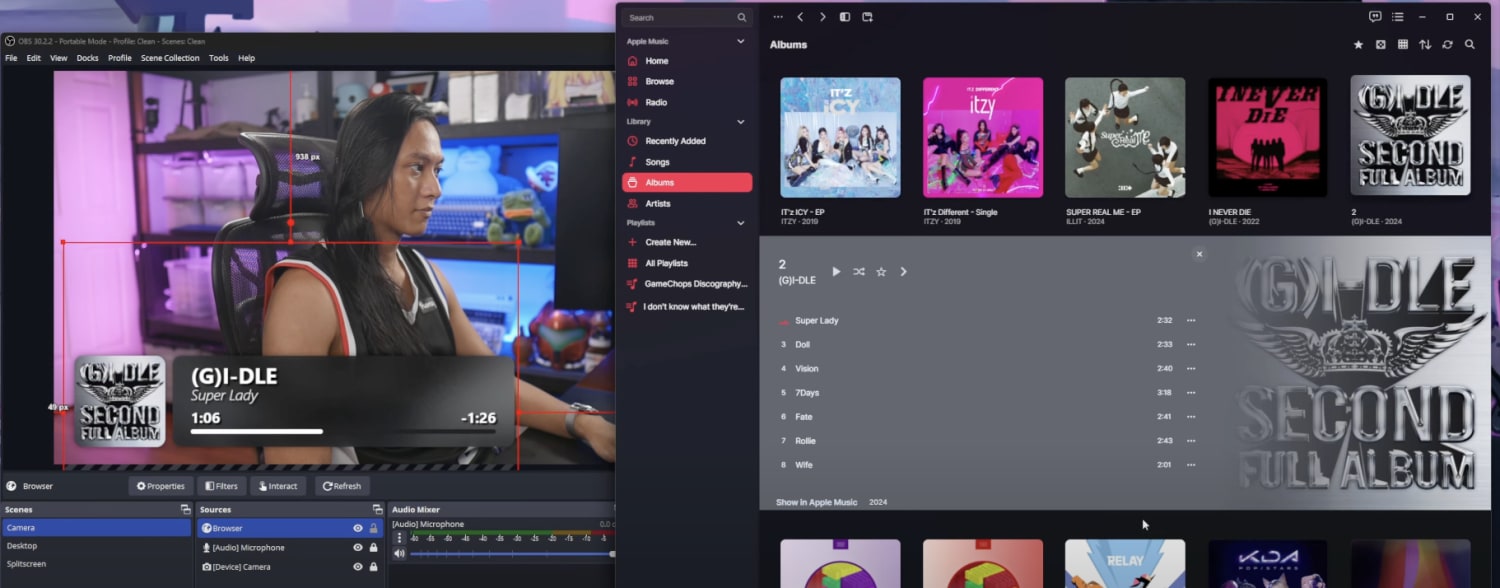Open the lyrics speech-bubble icon
Screen dimensions: 1500x588
1375,17
